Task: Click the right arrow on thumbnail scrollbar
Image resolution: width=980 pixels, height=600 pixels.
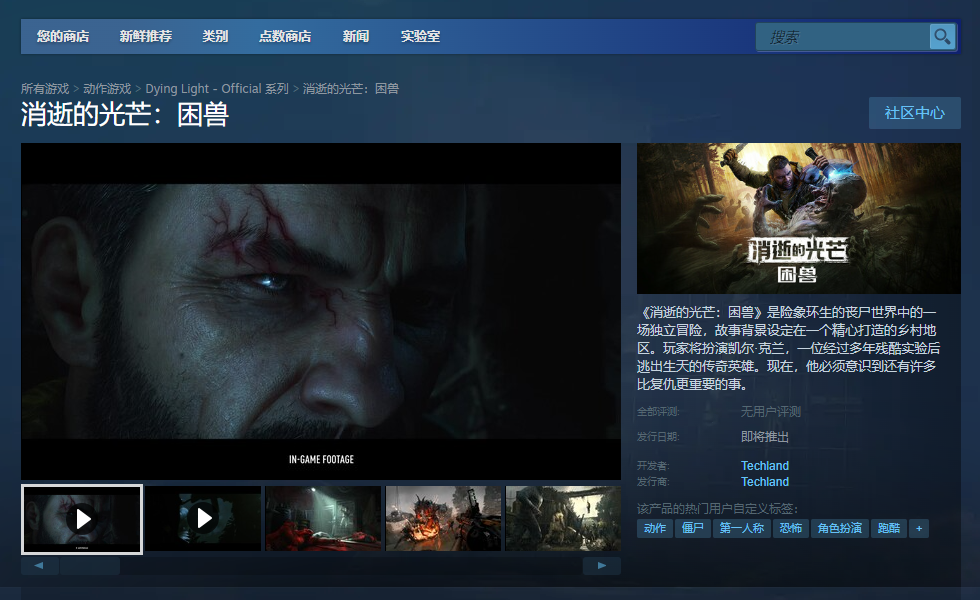Action: point(602,566)
